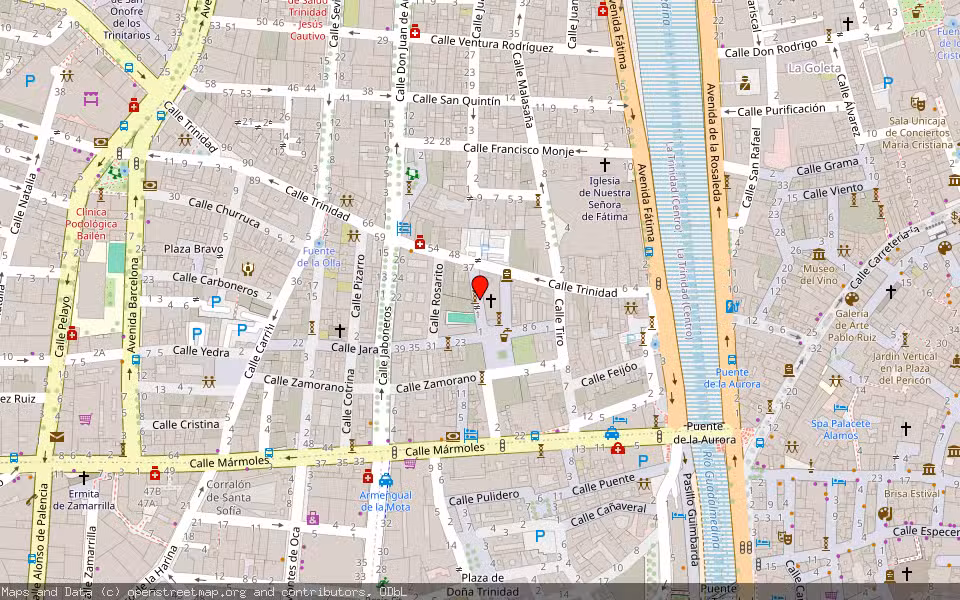Image resolution: width=960 pixels, height=600 pixels.
Task: Click the blue taxi icon on Calle Mármoles
Action: tap(612, 433)
